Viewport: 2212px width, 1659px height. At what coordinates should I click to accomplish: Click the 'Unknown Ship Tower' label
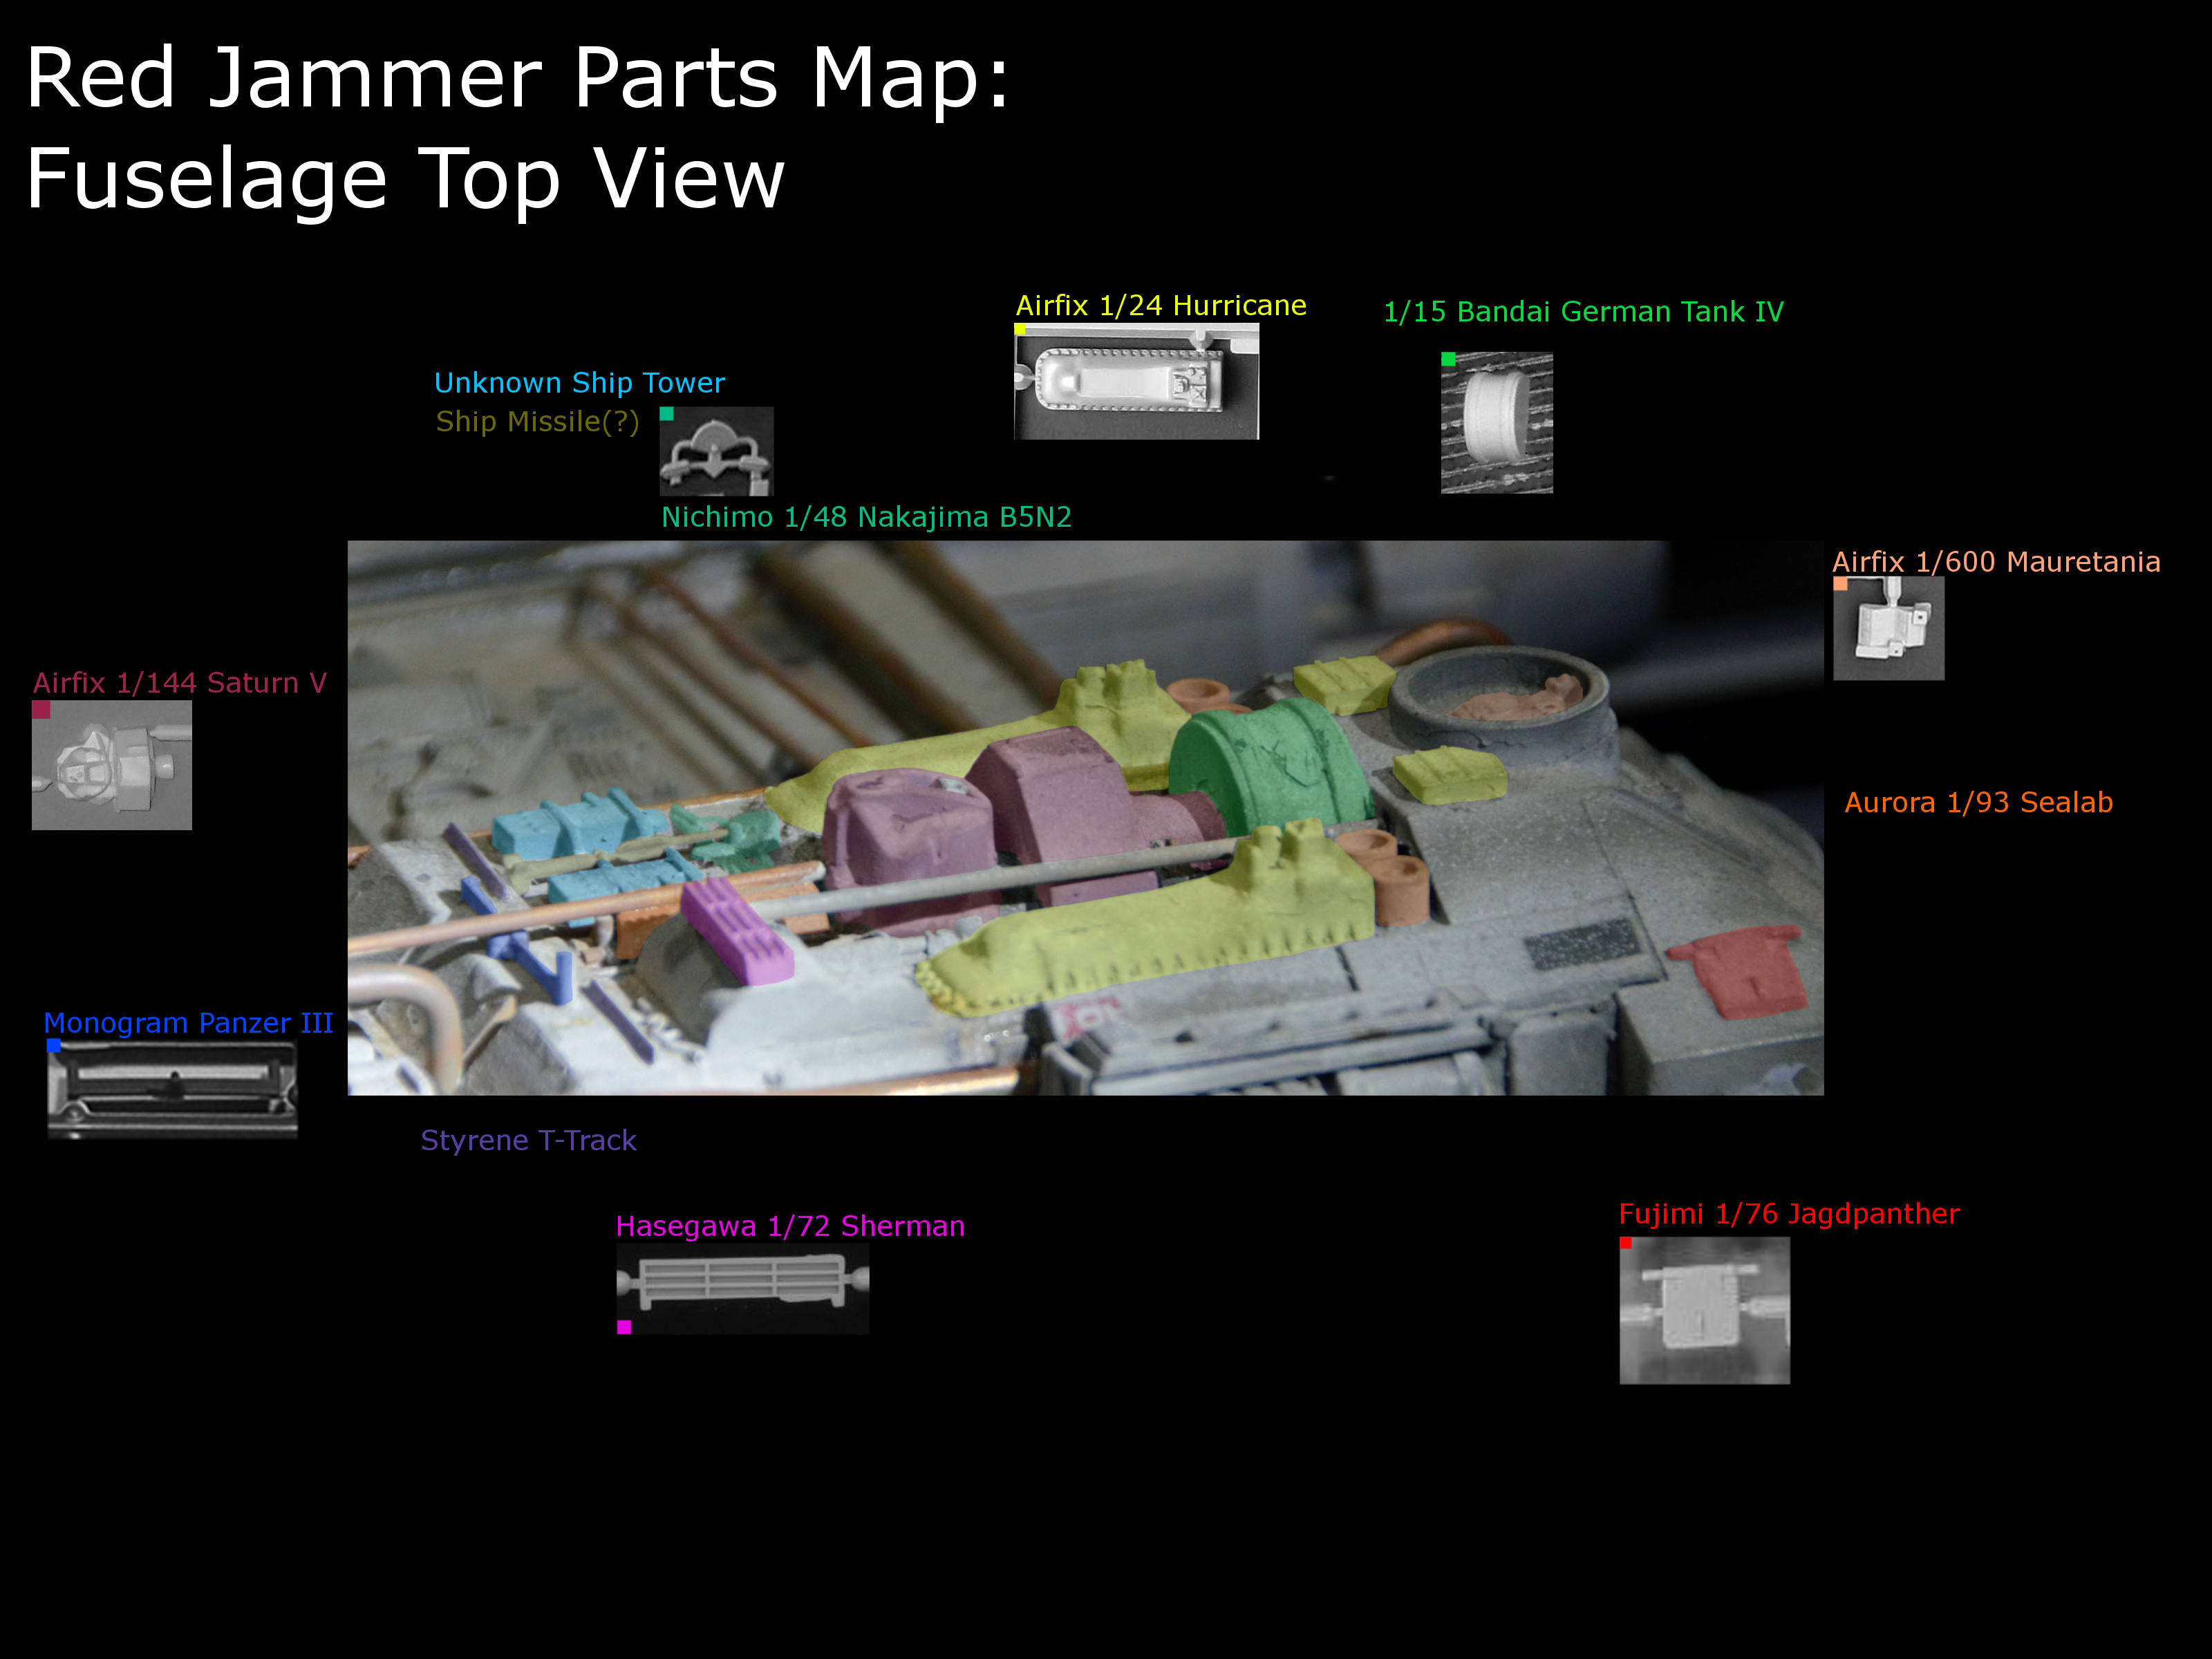[579, 383]
